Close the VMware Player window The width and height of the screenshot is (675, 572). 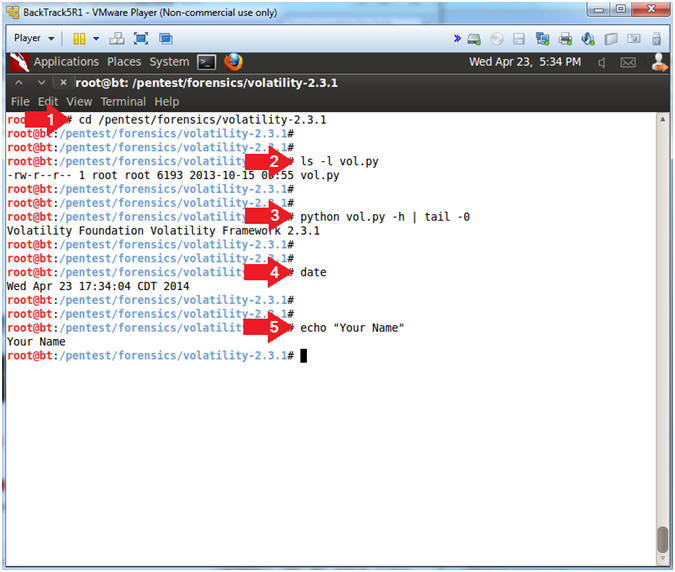click(651, 9)
